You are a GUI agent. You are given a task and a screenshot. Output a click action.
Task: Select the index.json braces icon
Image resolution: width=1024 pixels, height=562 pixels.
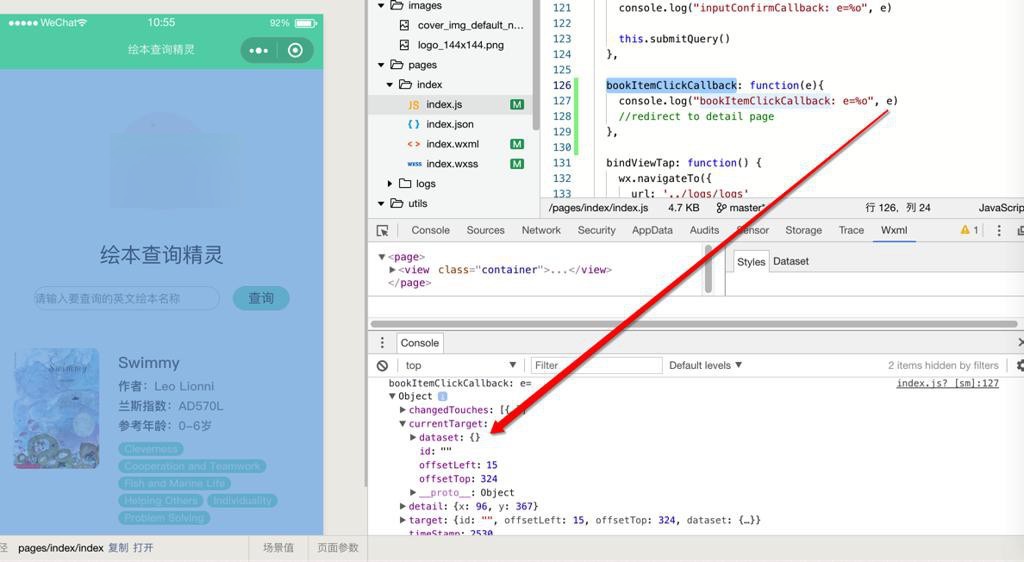click(x=413, y=124)
